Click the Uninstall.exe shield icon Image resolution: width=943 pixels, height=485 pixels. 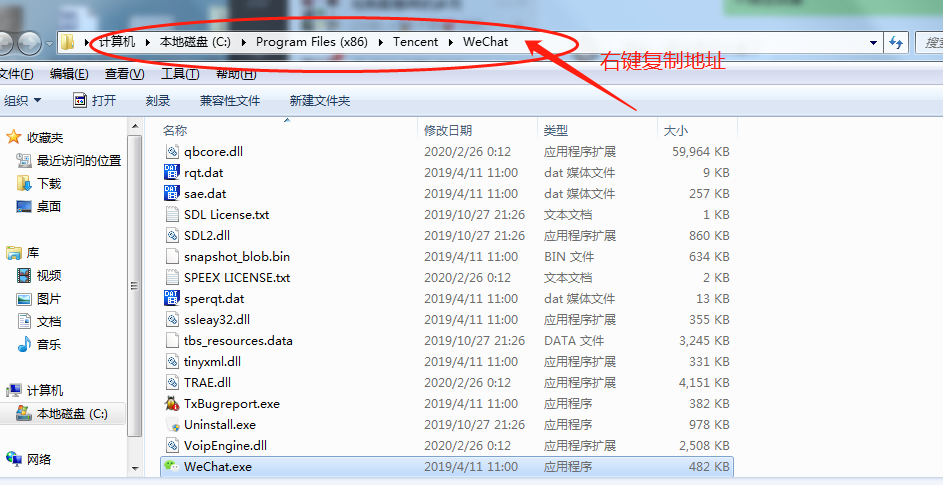point(172,425)
